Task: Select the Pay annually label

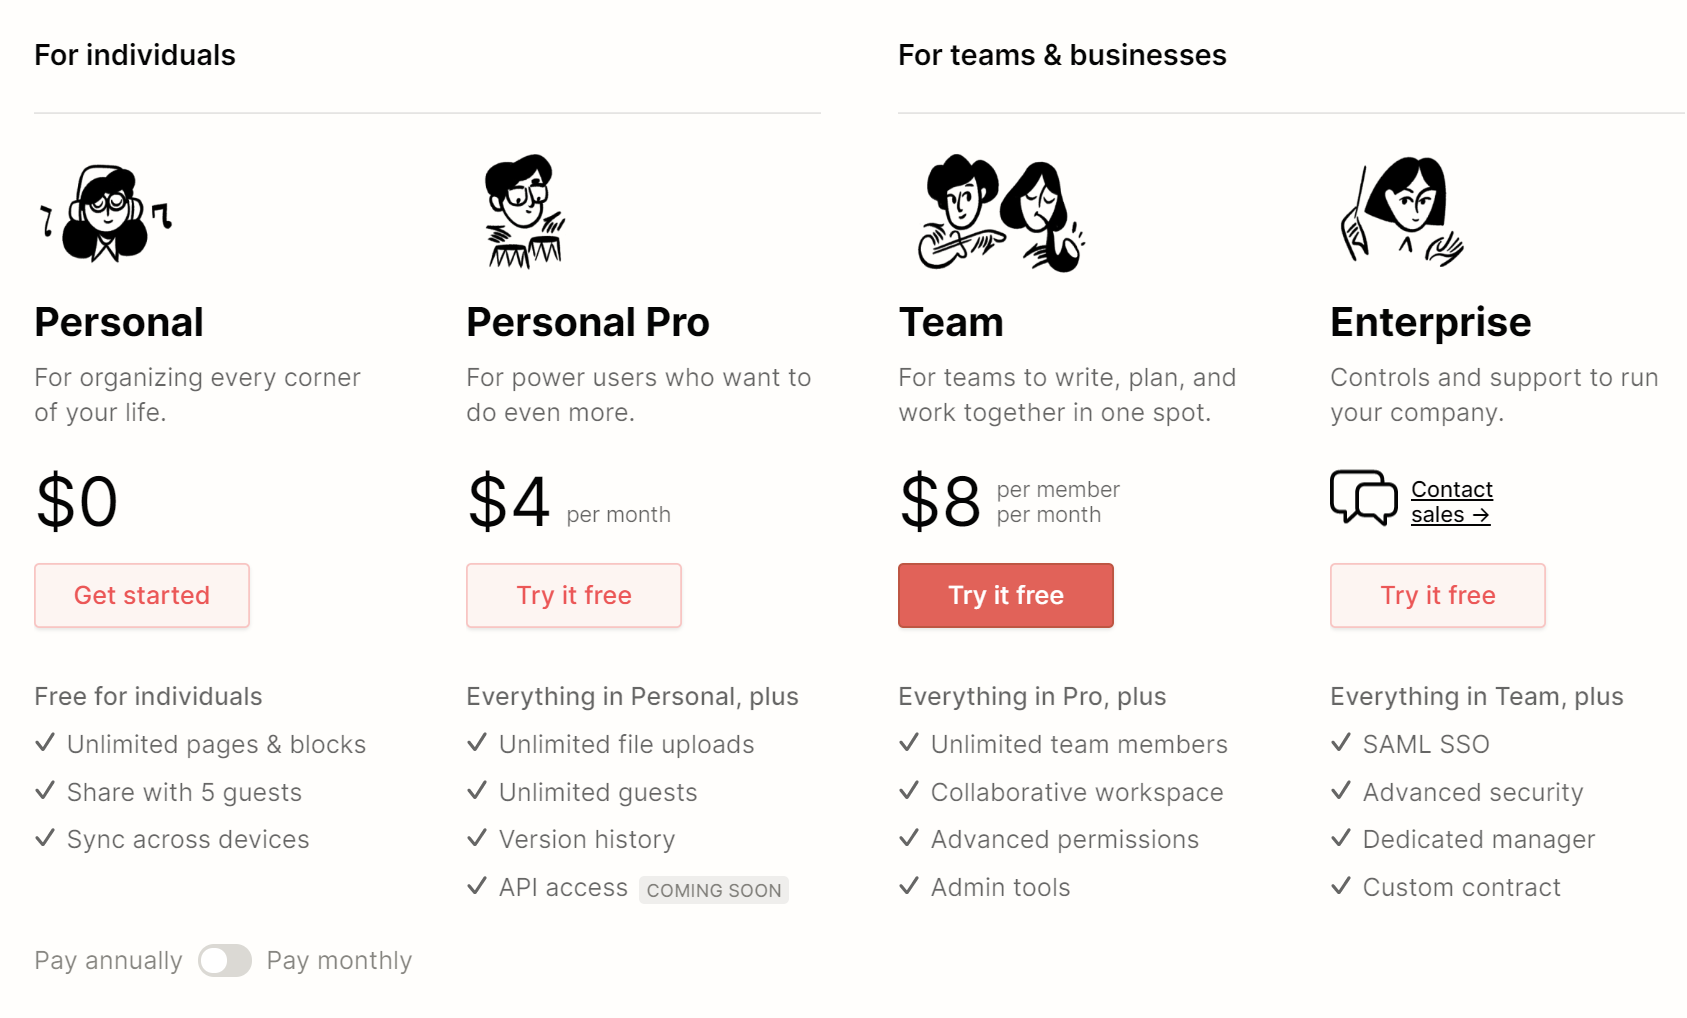Action: click(108, 961)
